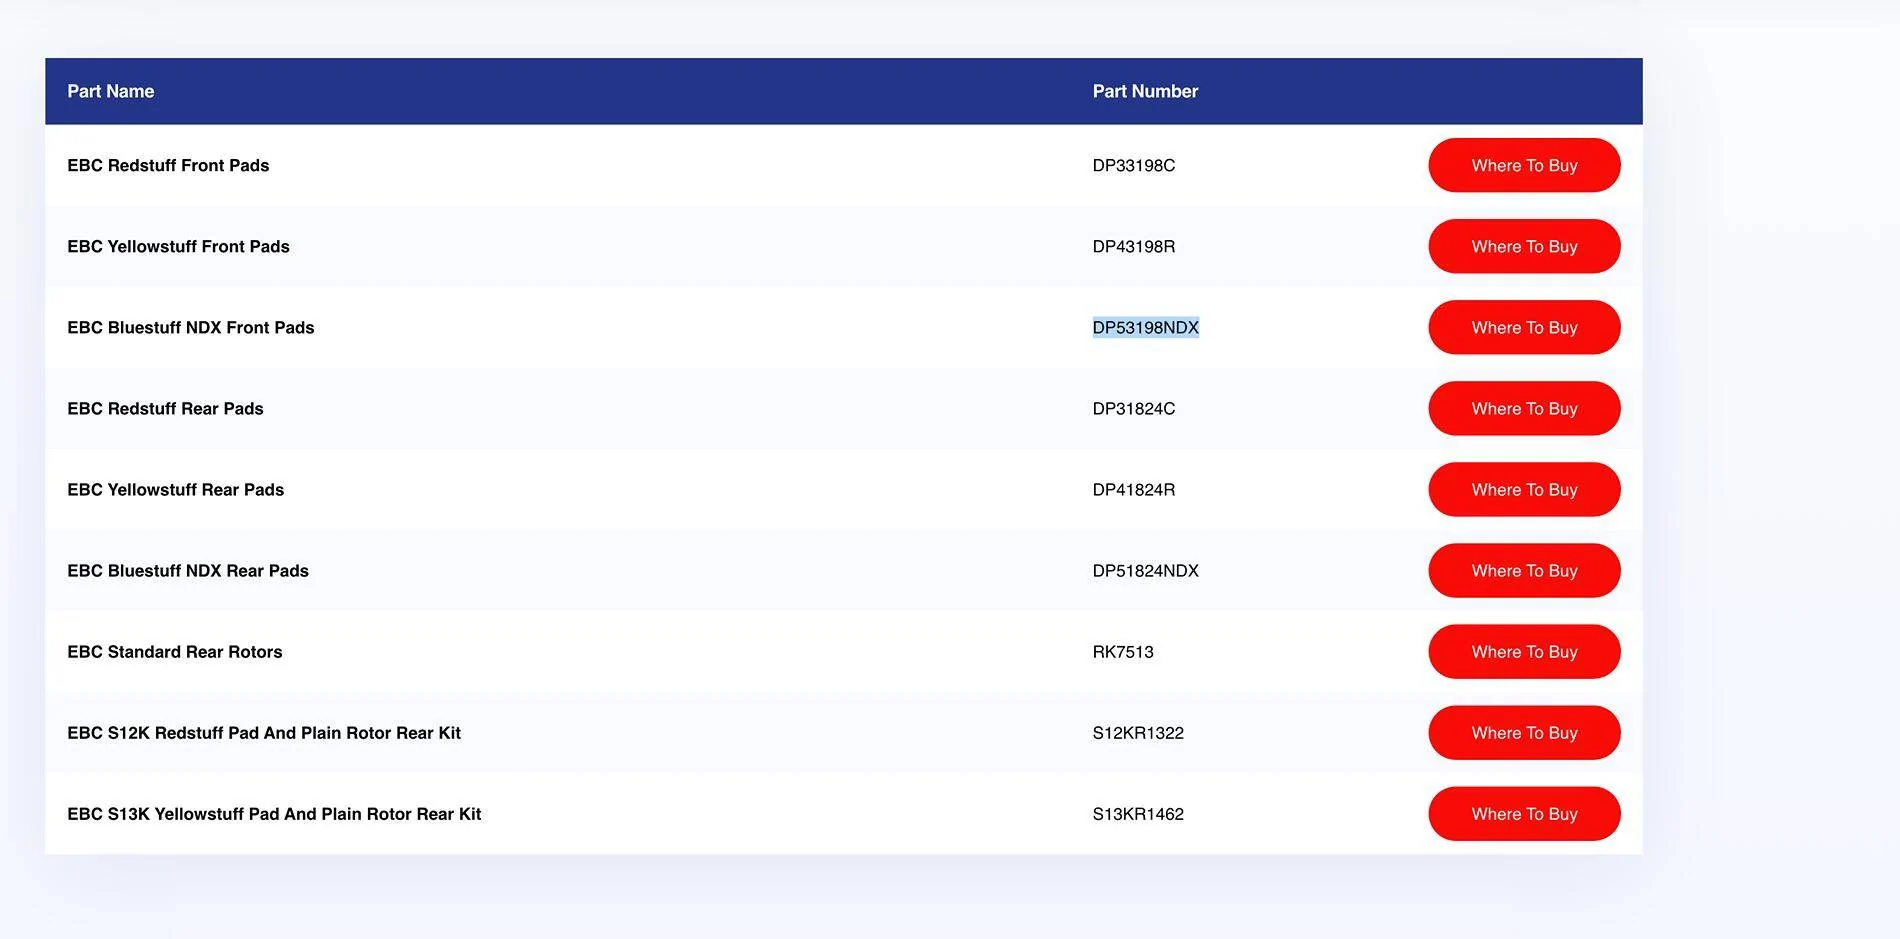Click Where To Buy for S13K Yellowstuff Rear Kit
This screenshot has height=939, width=1900.
coord(1524,813)
